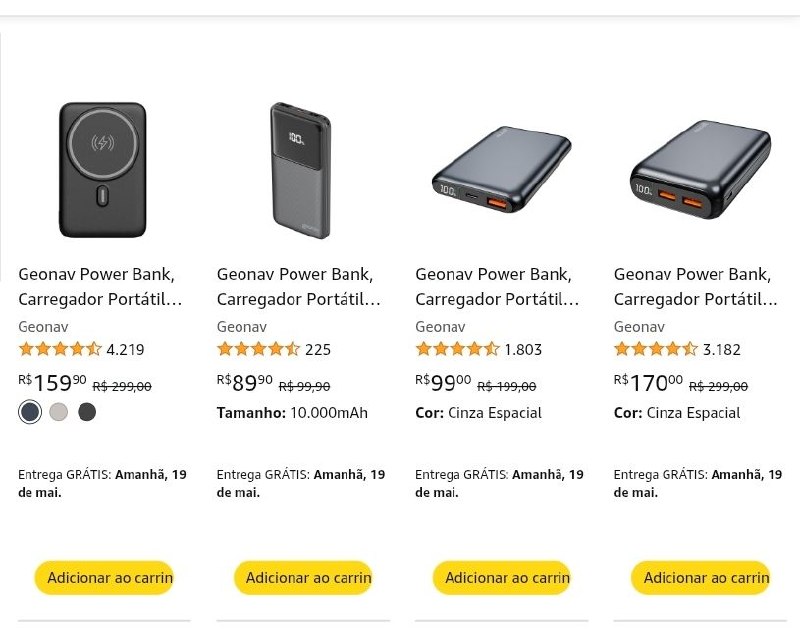
Task: Add the R$159,90 power bank to cart
Action: (x=104, y=577)
